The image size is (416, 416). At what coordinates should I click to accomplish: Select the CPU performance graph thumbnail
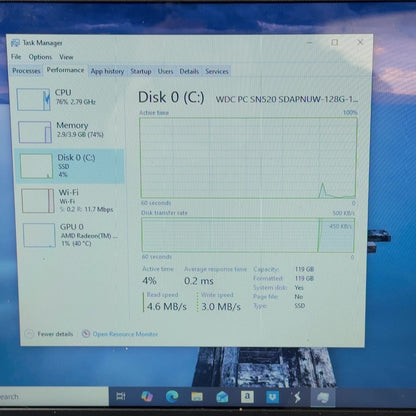pyautogui.click(x=33, y=99)
